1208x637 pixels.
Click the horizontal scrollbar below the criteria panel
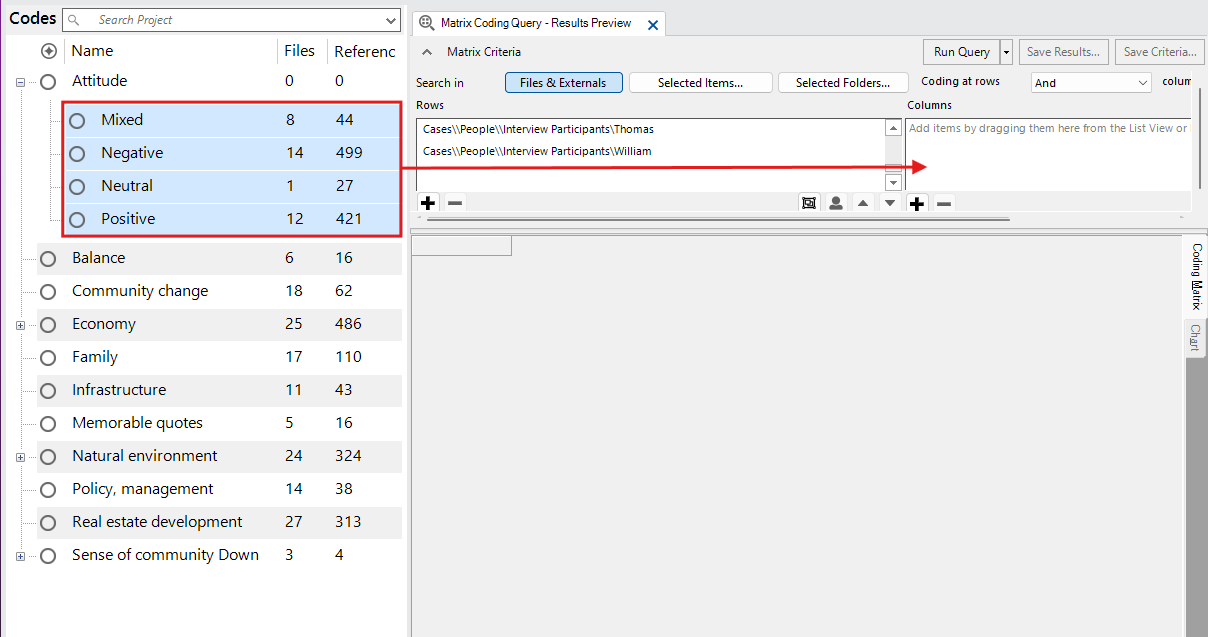coord(718,218)
